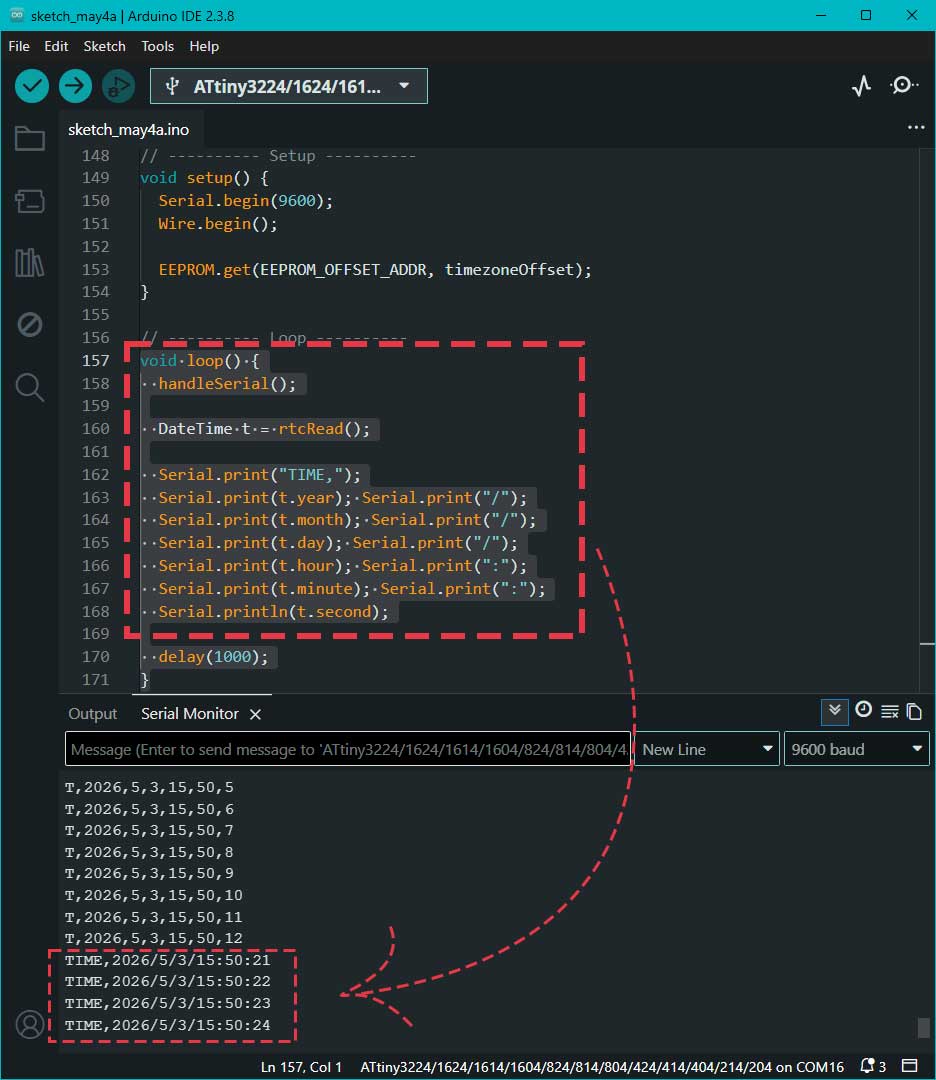Image resolution: width=936 pixels, height=1080 pixels.
Task: Click the user account icon in sidebar
Action: click(x=30, y=1024)
